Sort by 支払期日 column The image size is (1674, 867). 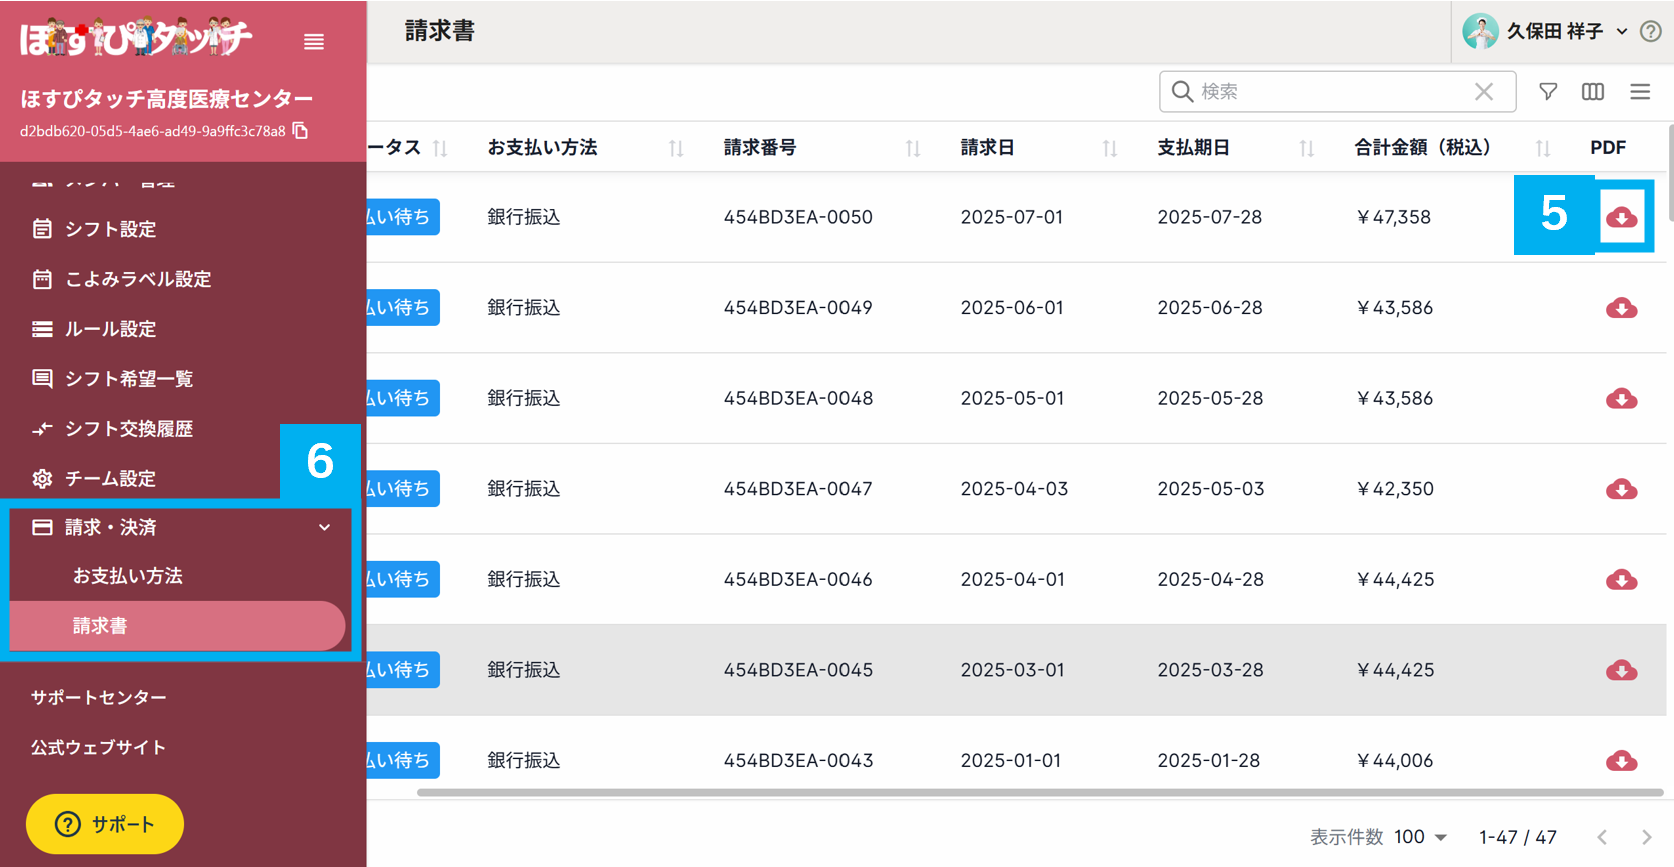click(x=1306, y=149)
